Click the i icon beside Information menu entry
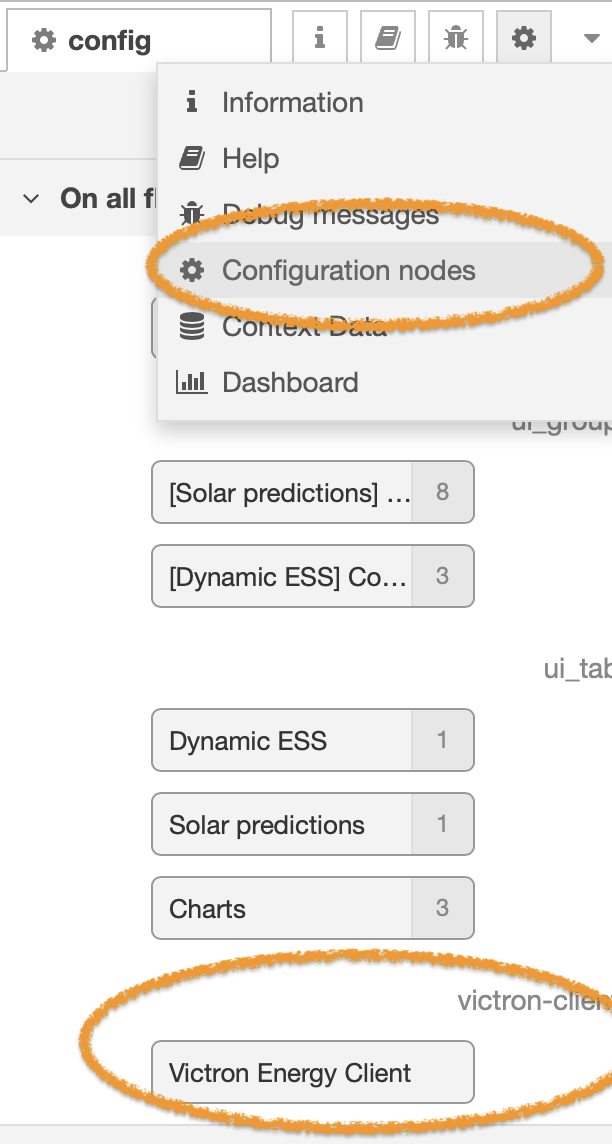612x1144 pixels. pos(192,102)
